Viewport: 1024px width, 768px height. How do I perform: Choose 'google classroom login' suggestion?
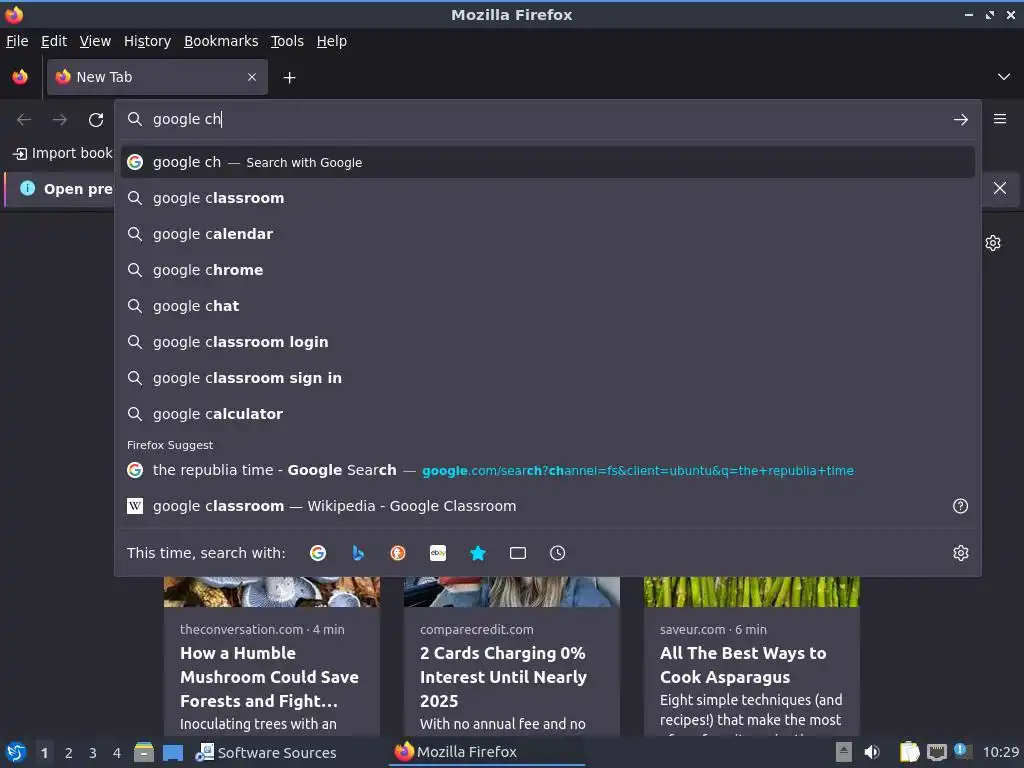tap(547, 342)
